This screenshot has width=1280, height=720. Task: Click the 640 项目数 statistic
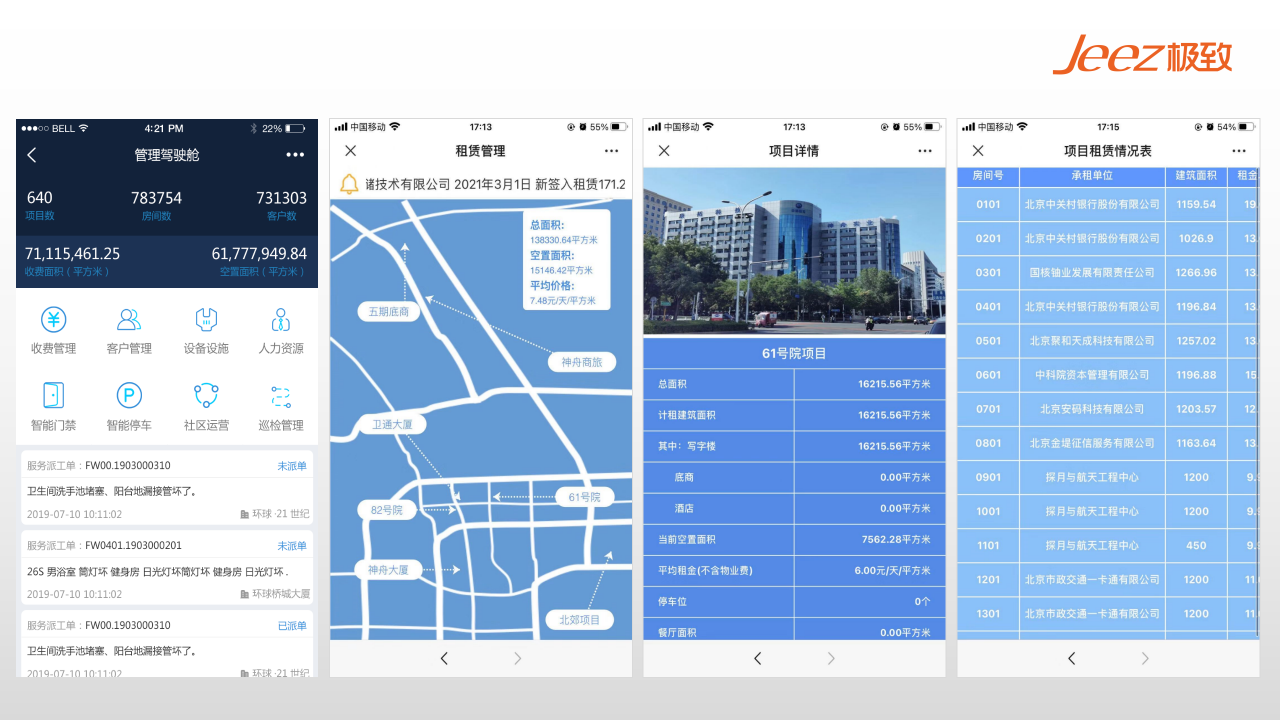(x=40, y=205)
